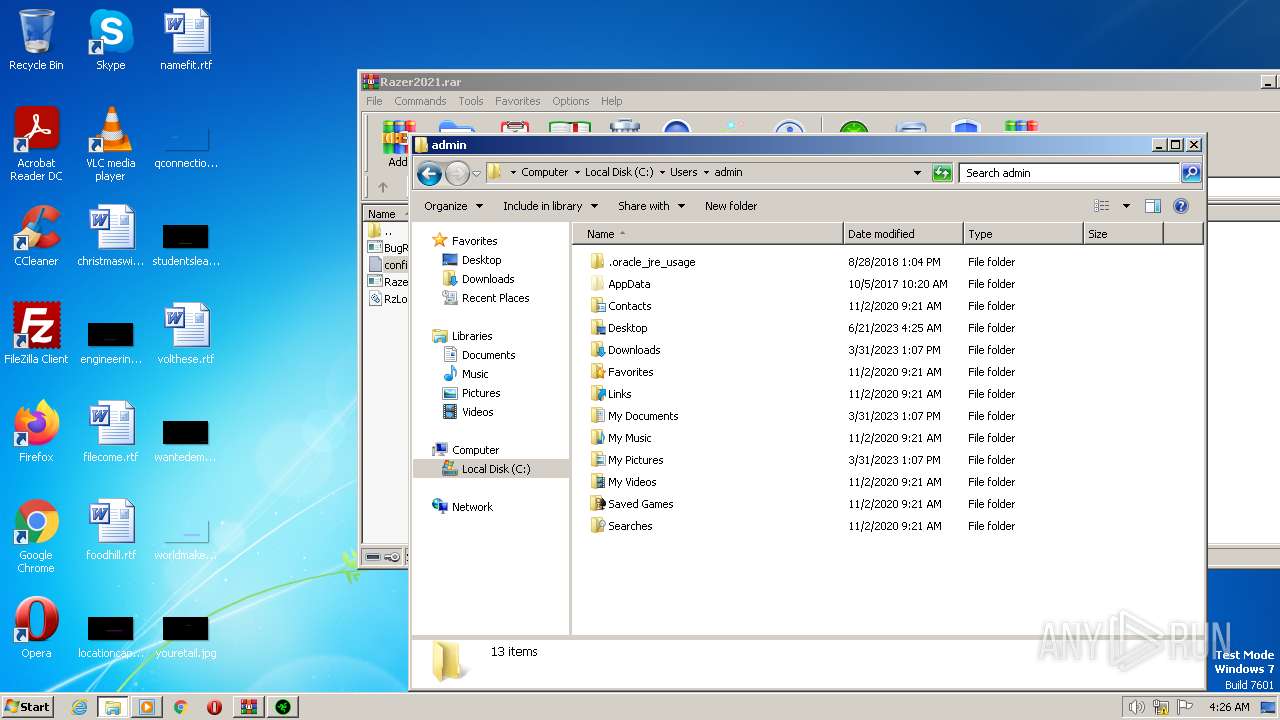This screenshot has width=1280, height=720.
Task: Open volume control in system tray
Action: tap(1136, 707)
